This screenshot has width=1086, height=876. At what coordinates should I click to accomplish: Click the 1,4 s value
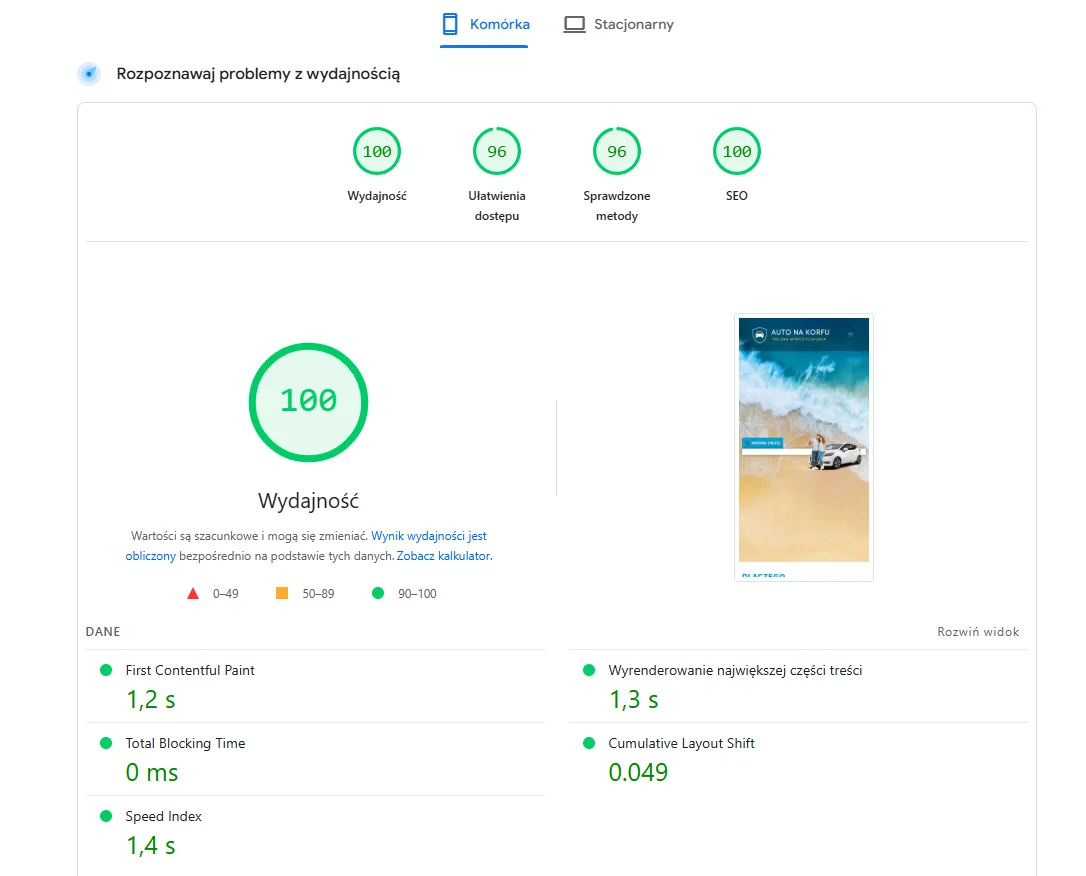coord(150,846)
